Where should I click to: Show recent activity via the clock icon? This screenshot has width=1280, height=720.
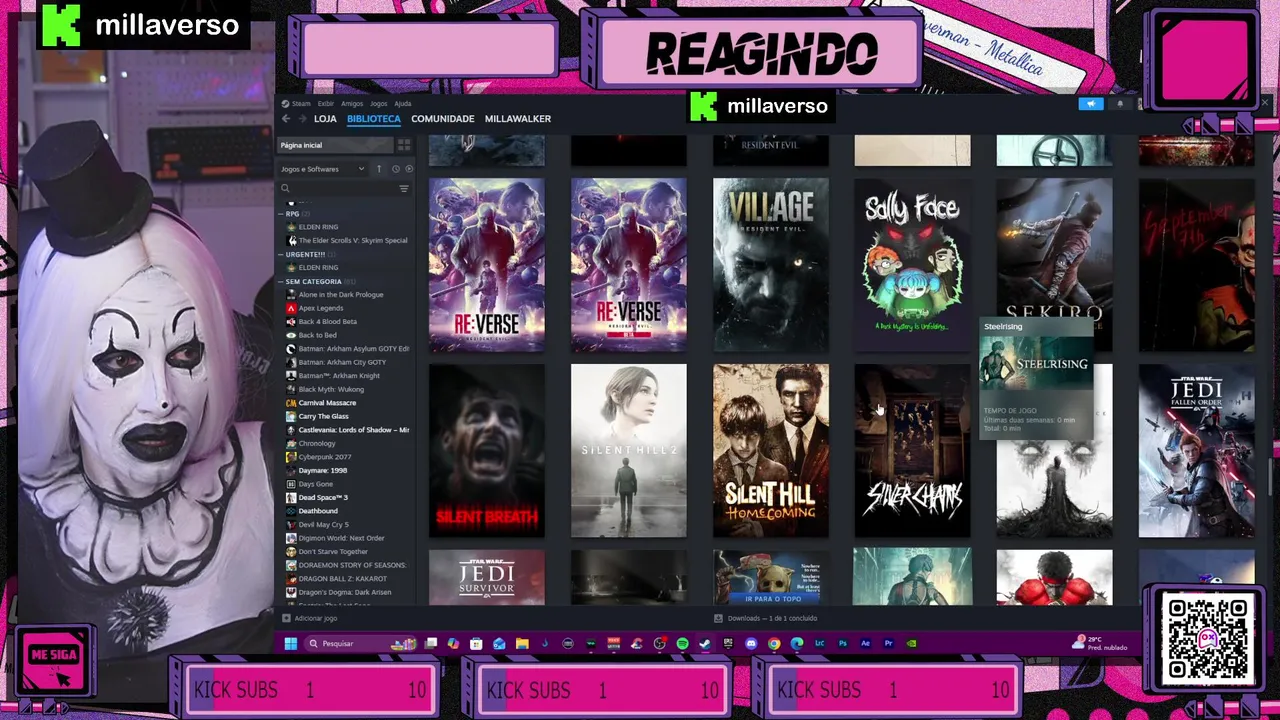point(395,169)
